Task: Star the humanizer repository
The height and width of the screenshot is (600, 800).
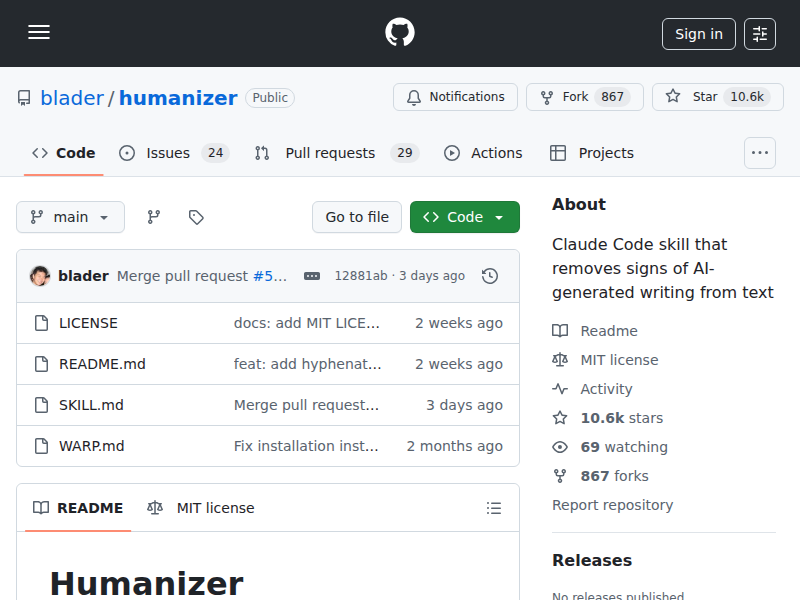Action: click(717, 97)
